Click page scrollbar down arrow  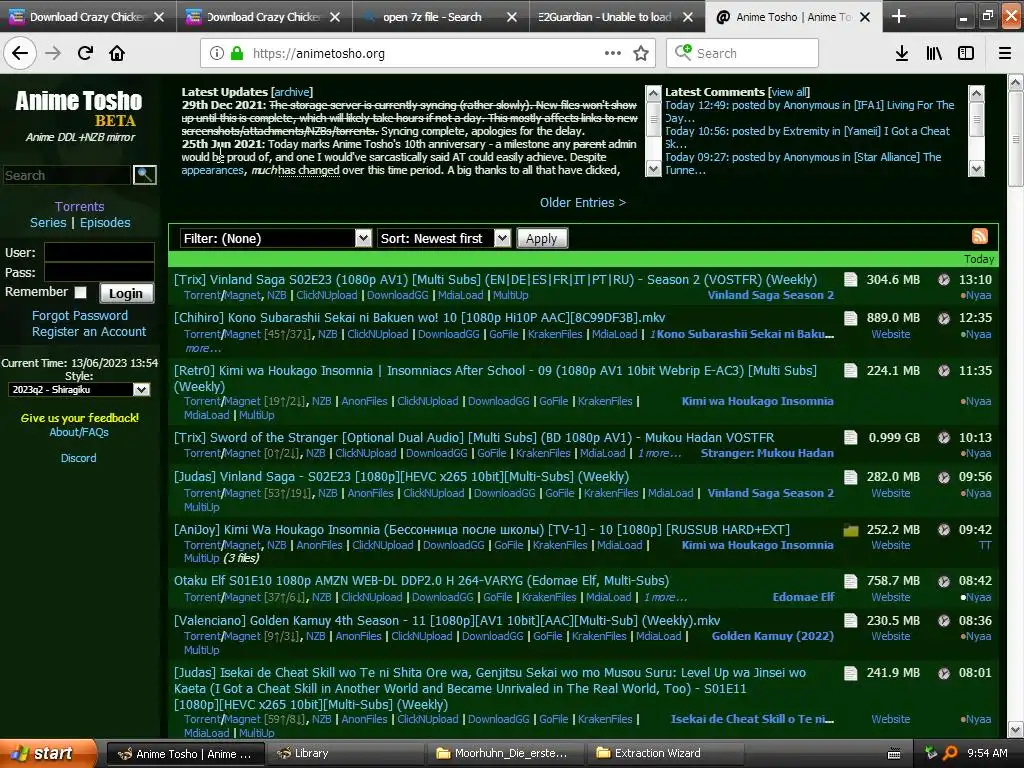[x=1016, y=729]
